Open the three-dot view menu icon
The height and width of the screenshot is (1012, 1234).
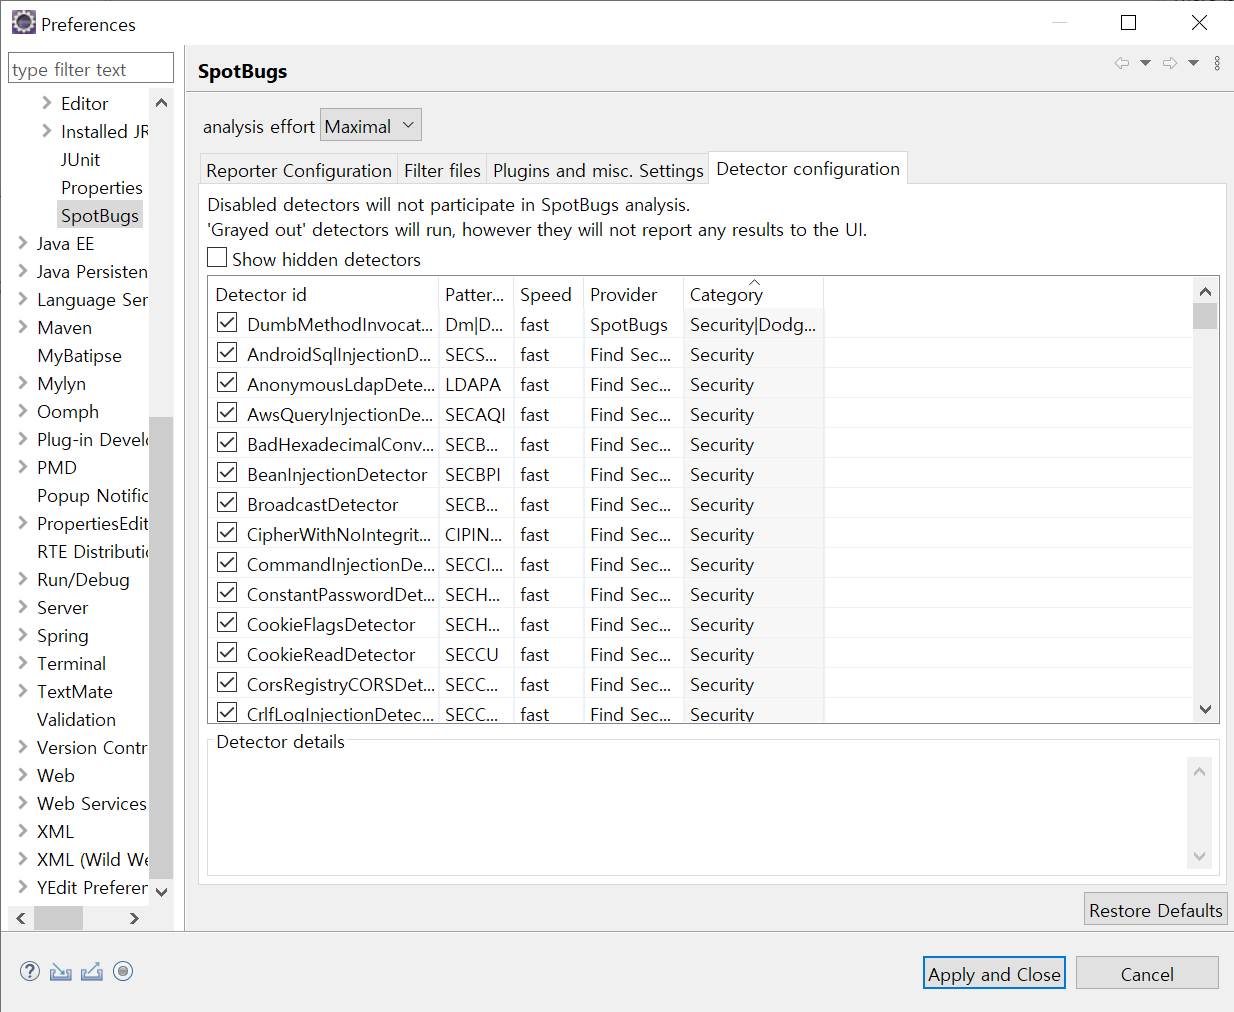(x=1217, y=63)
